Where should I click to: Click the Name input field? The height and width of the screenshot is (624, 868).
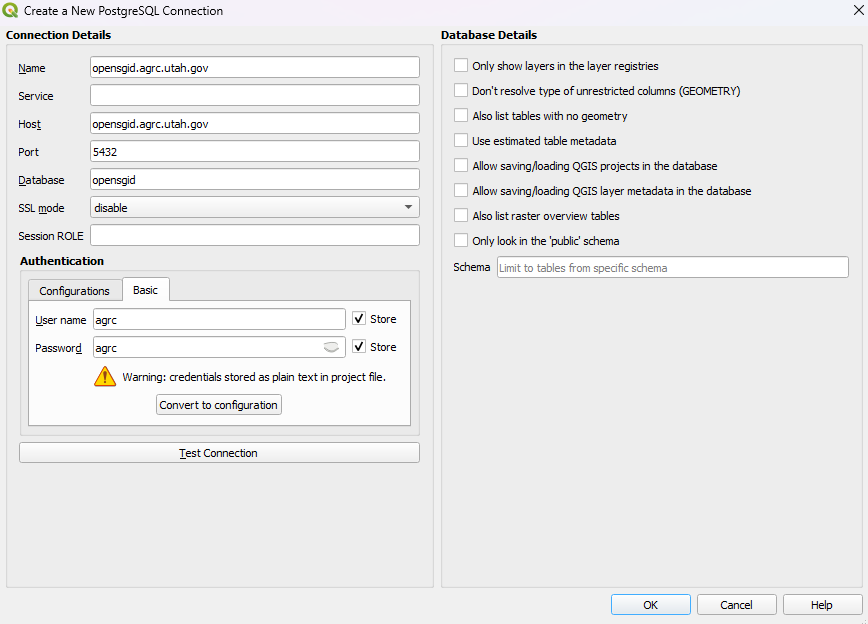click(255, 68)
